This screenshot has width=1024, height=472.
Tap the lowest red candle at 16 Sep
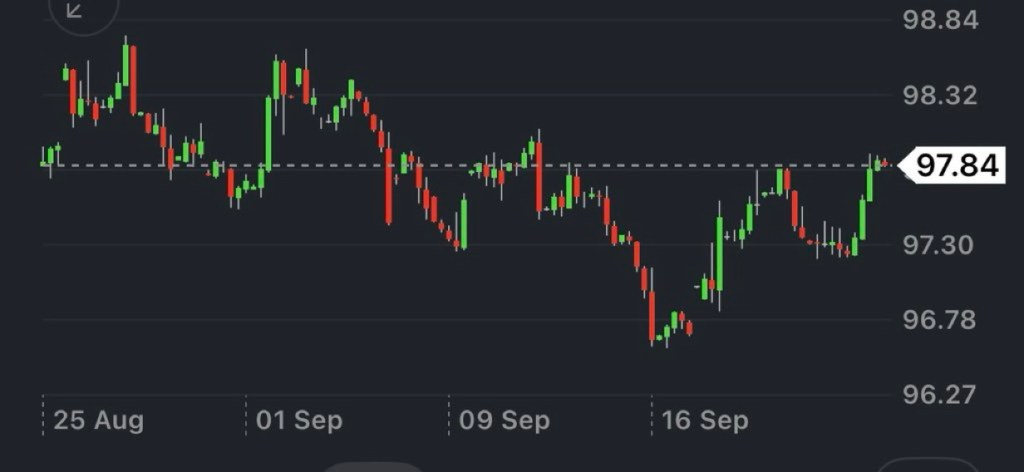coord(652,317)
